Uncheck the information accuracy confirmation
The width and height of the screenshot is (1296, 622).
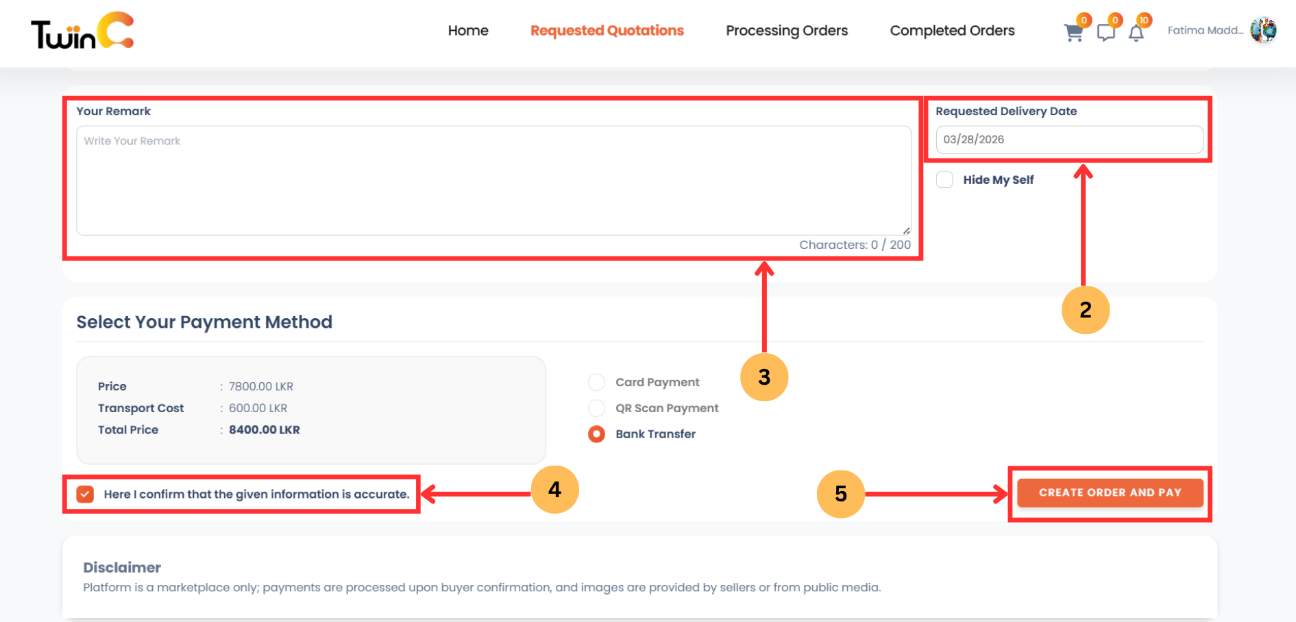pos(85,493)
